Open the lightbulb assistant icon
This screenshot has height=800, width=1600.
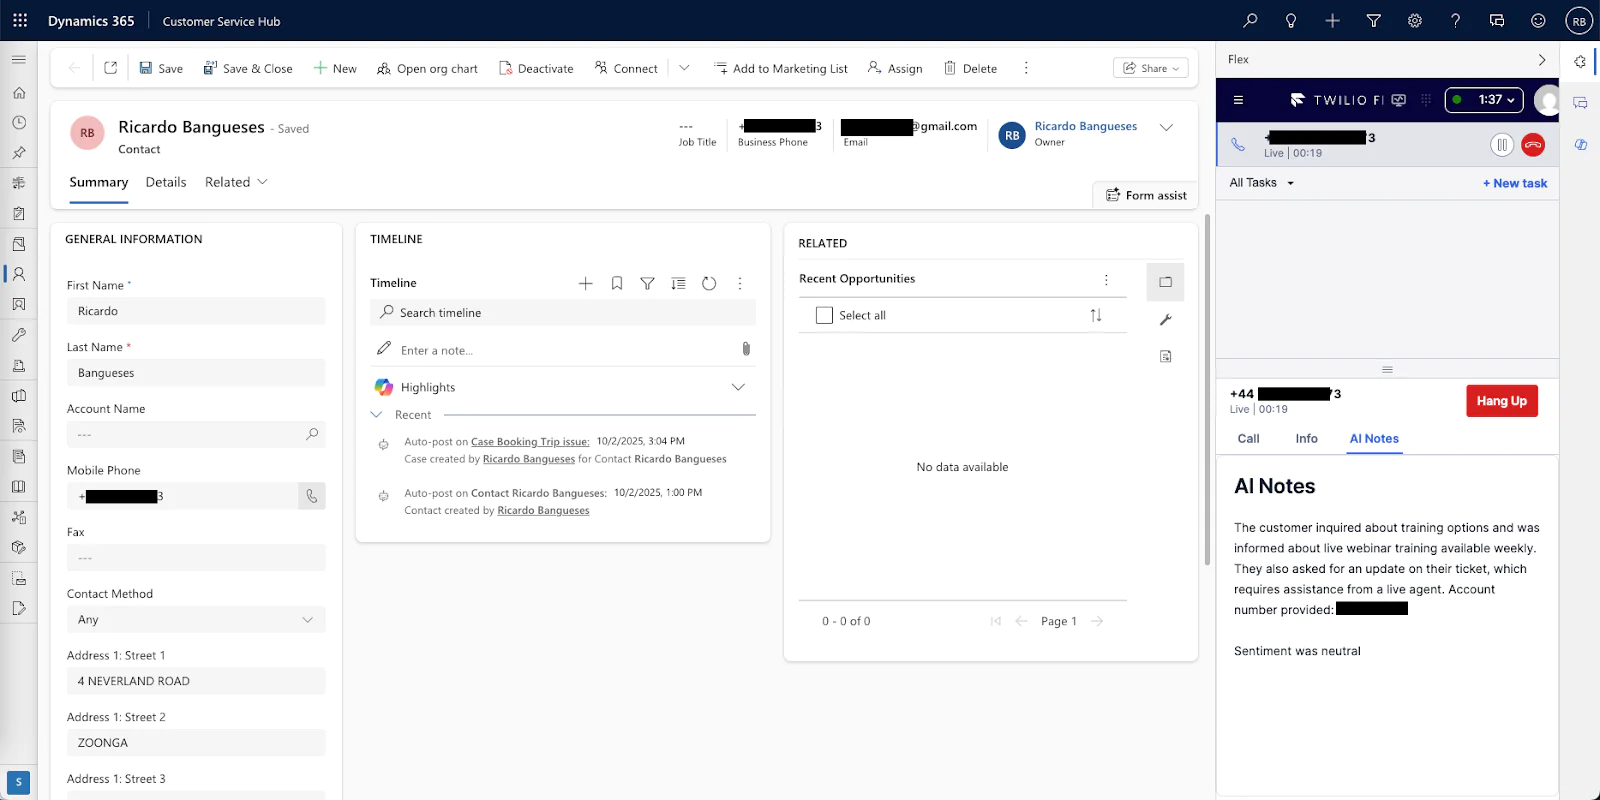1291,20
